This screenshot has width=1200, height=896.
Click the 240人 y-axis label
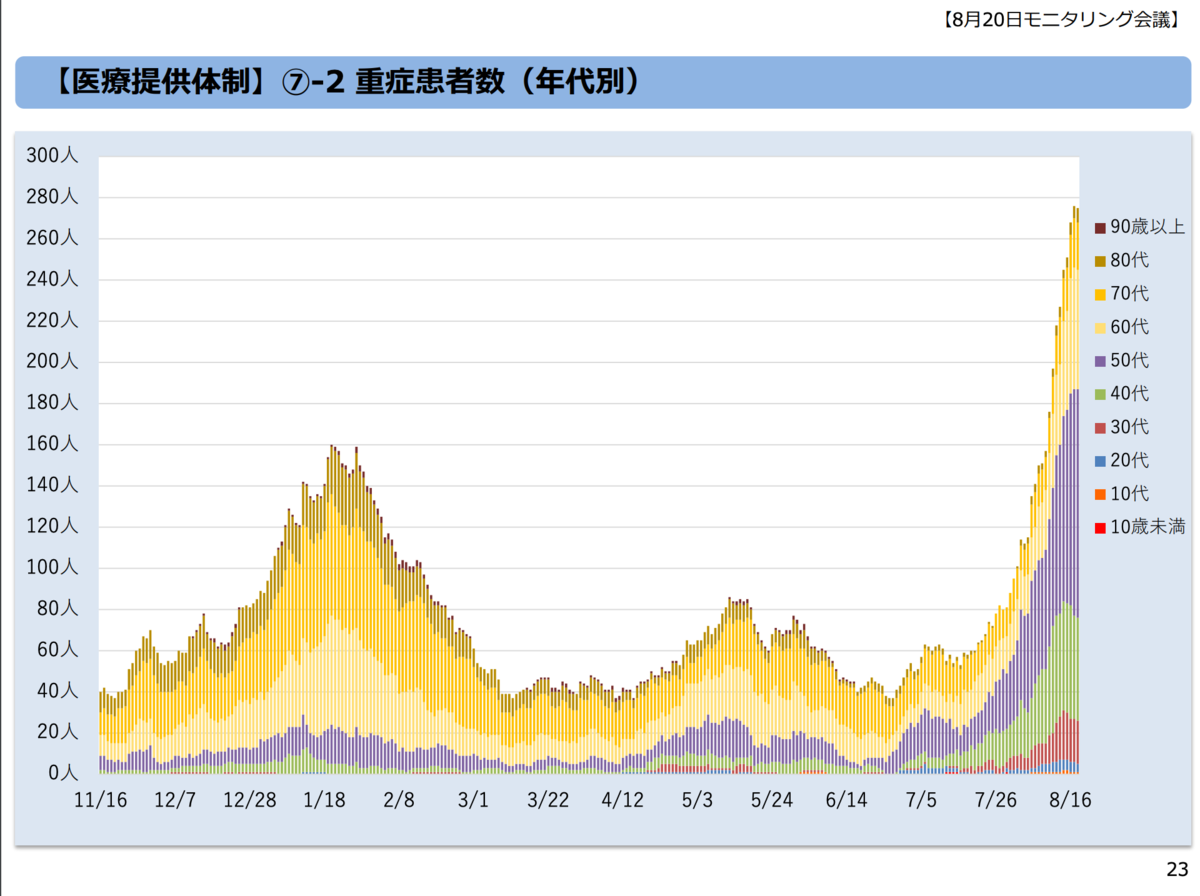(52, 279)
